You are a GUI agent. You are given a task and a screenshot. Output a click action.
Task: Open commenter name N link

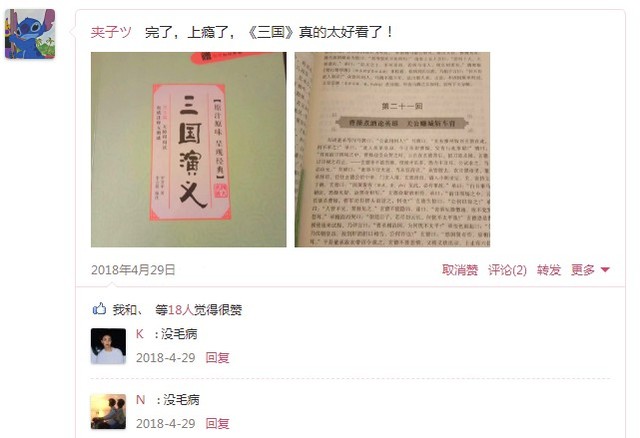pos(140,400)
